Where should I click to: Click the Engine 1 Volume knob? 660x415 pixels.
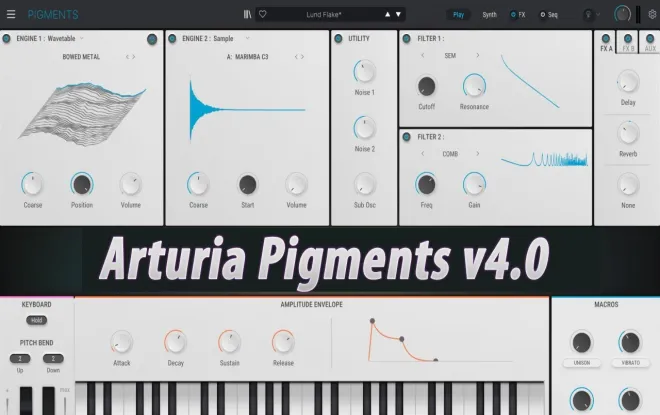[130, 184]
